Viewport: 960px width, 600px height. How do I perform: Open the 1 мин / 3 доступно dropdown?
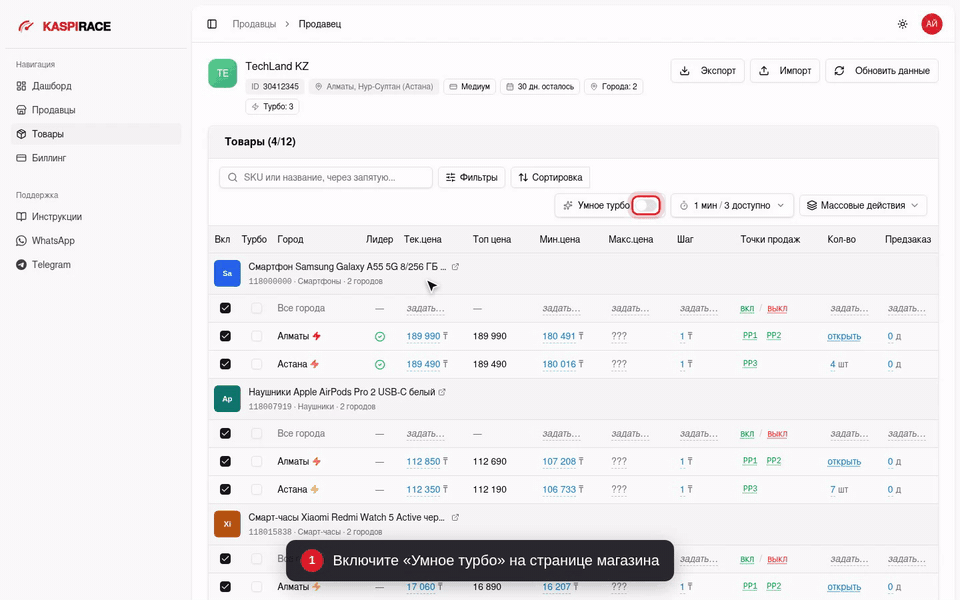point(732,206)
